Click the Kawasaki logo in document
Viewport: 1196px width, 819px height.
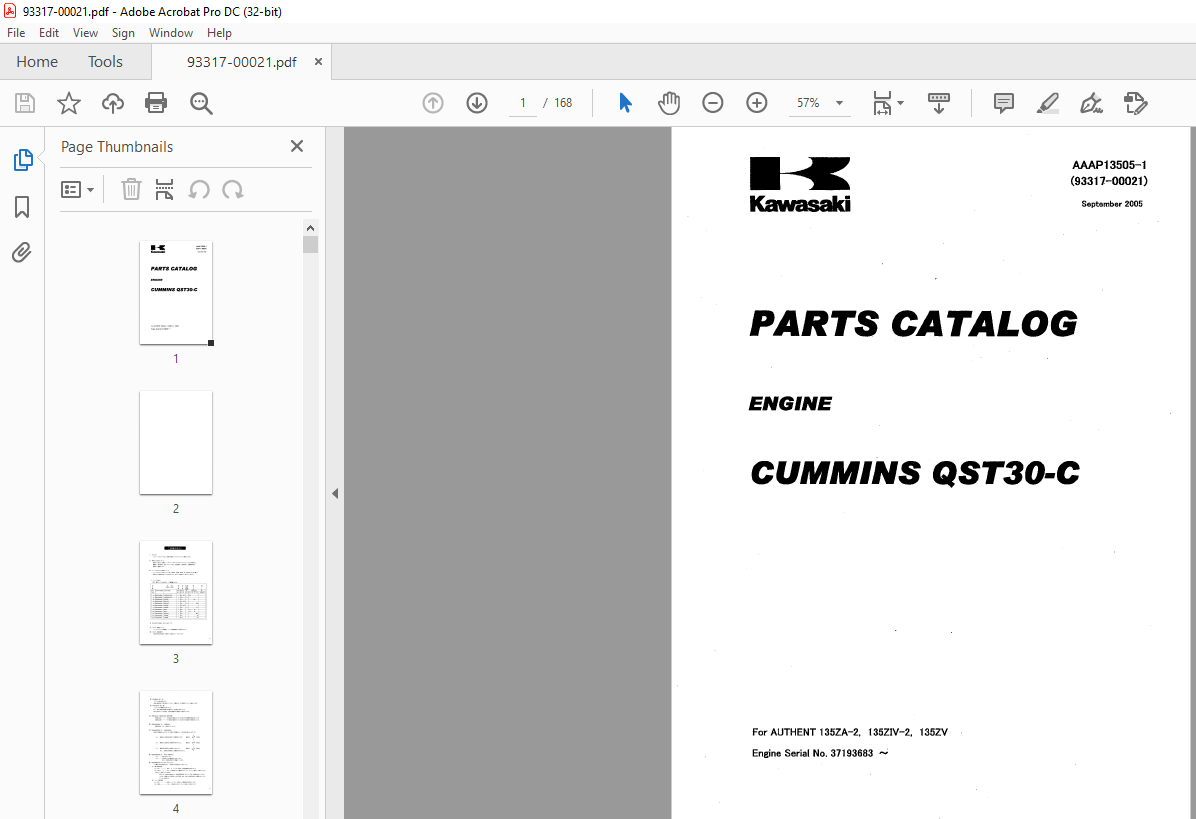click(800, 185)
